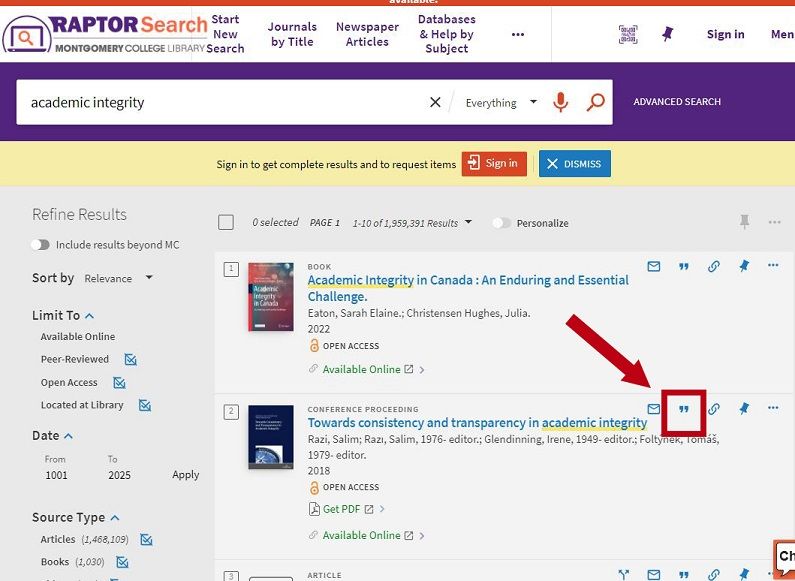Go to Journals by Title
Image resolution: width=795 pixels, height=581 pixels.
pos(292,34)
